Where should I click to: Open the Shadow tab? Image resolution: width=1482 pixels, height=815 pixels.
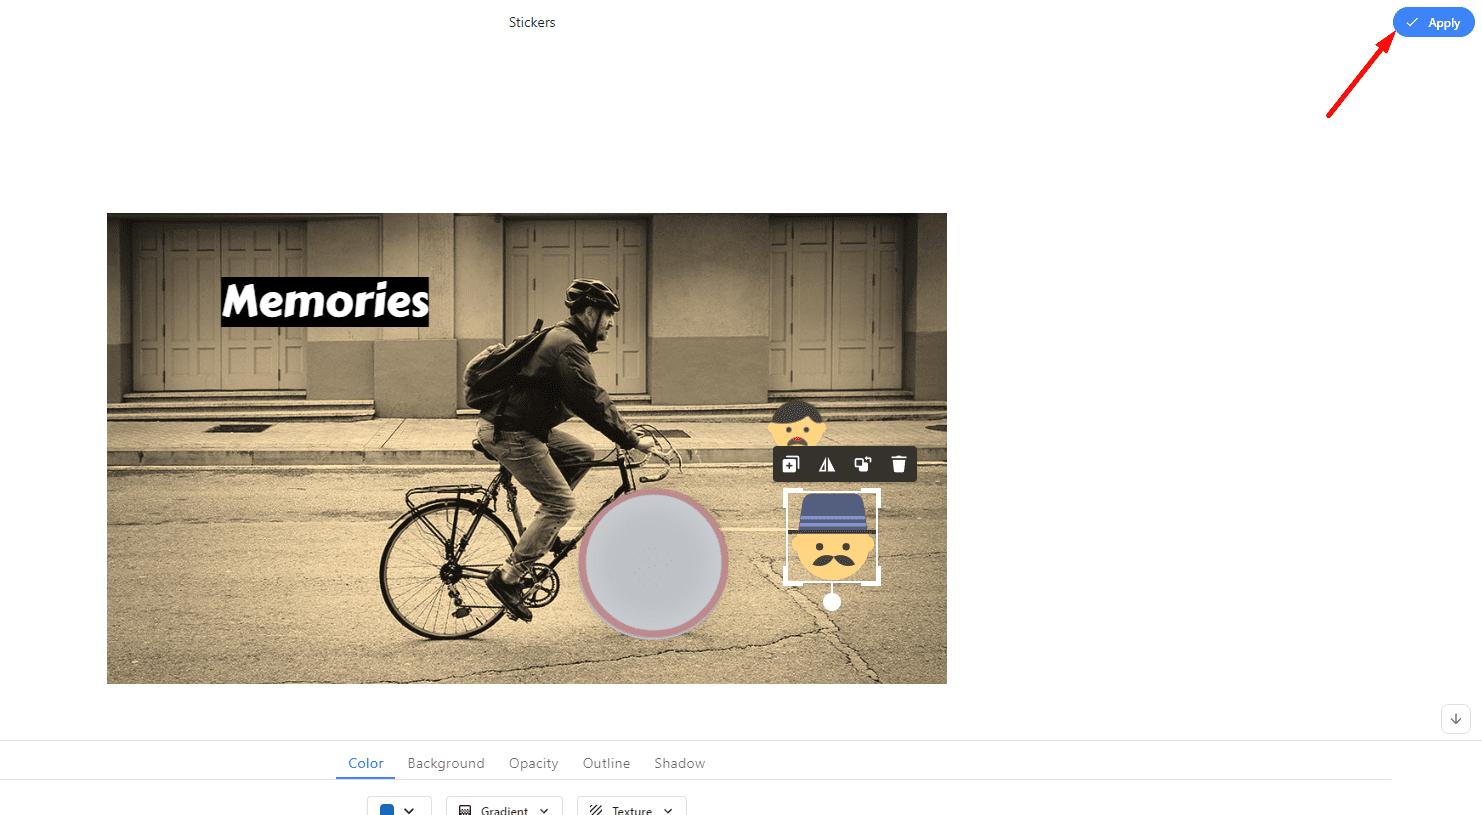coord(680,763)
